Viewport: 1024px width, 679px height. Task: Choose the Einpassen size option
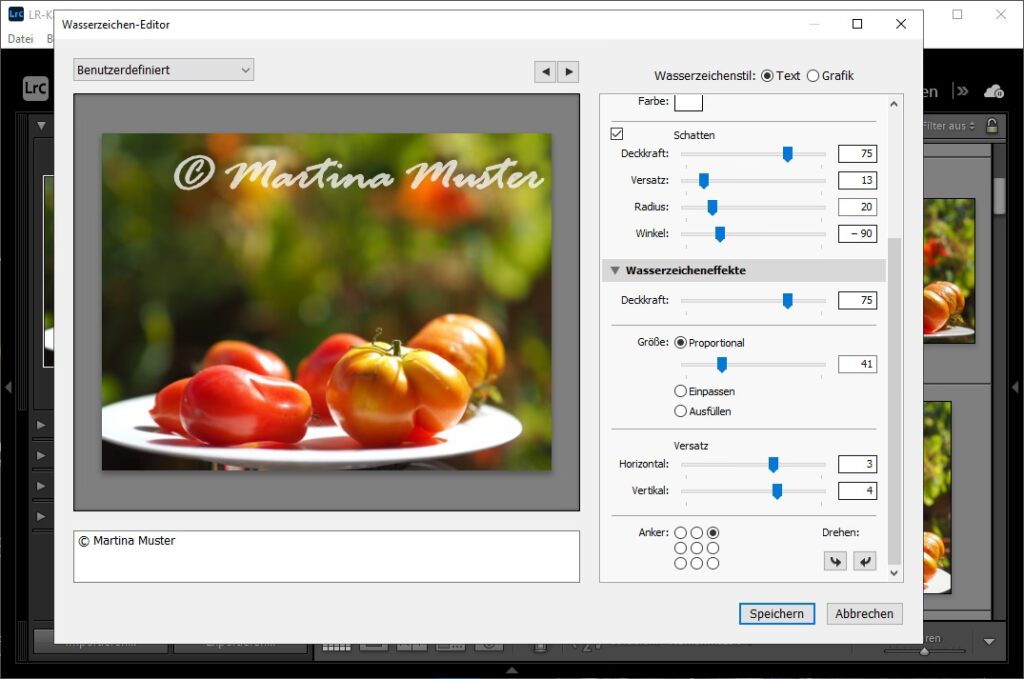tap(681, 391)
